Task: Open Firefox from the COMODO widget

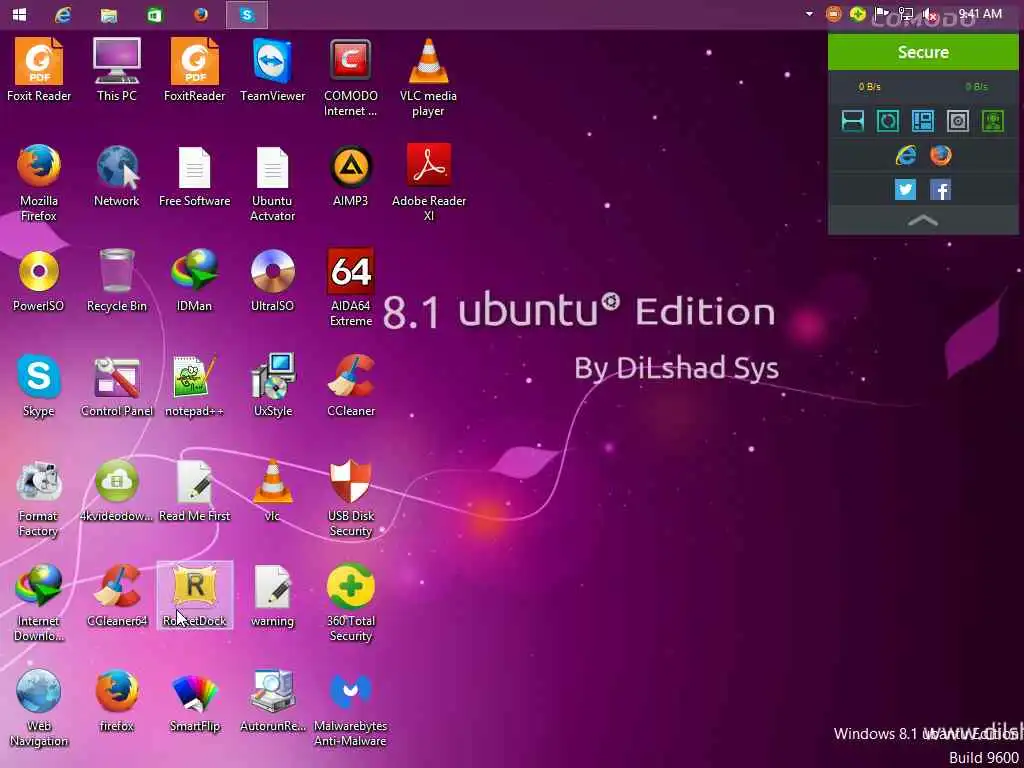Action: tap(940, 155)
